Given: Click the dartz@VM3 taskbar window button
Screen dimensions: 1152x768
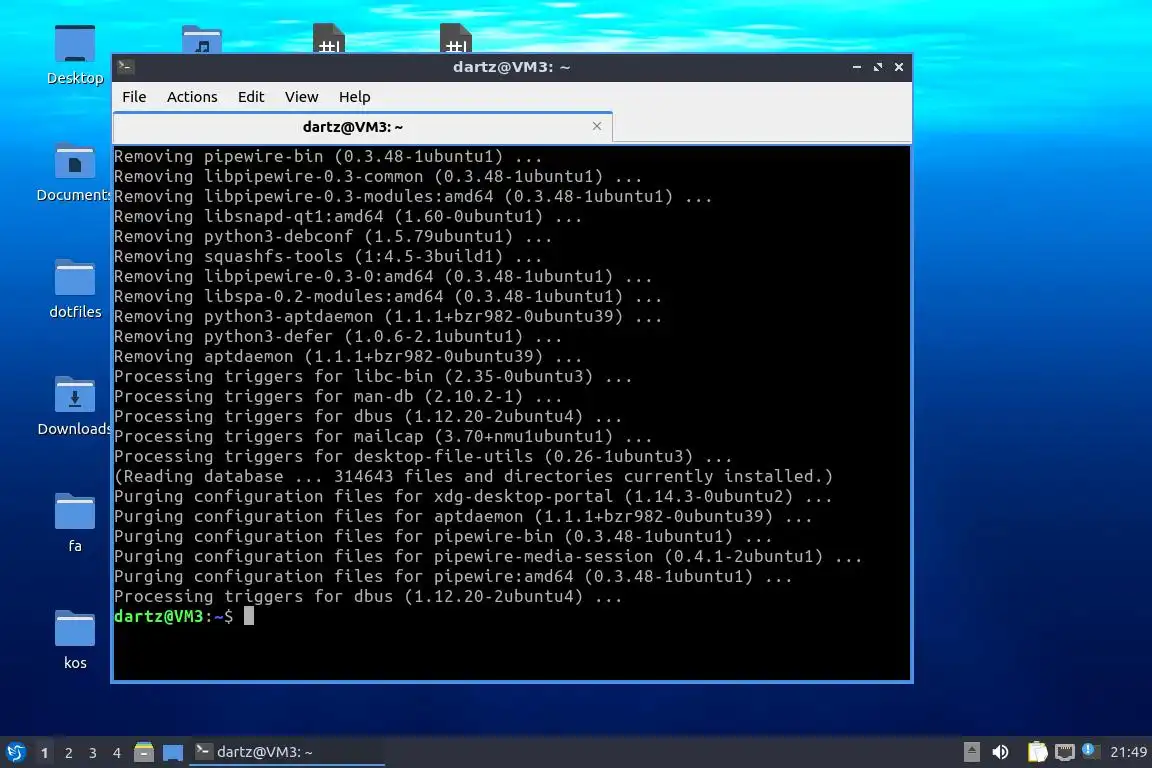Looking at the screenshot, I should click(287, 752).
